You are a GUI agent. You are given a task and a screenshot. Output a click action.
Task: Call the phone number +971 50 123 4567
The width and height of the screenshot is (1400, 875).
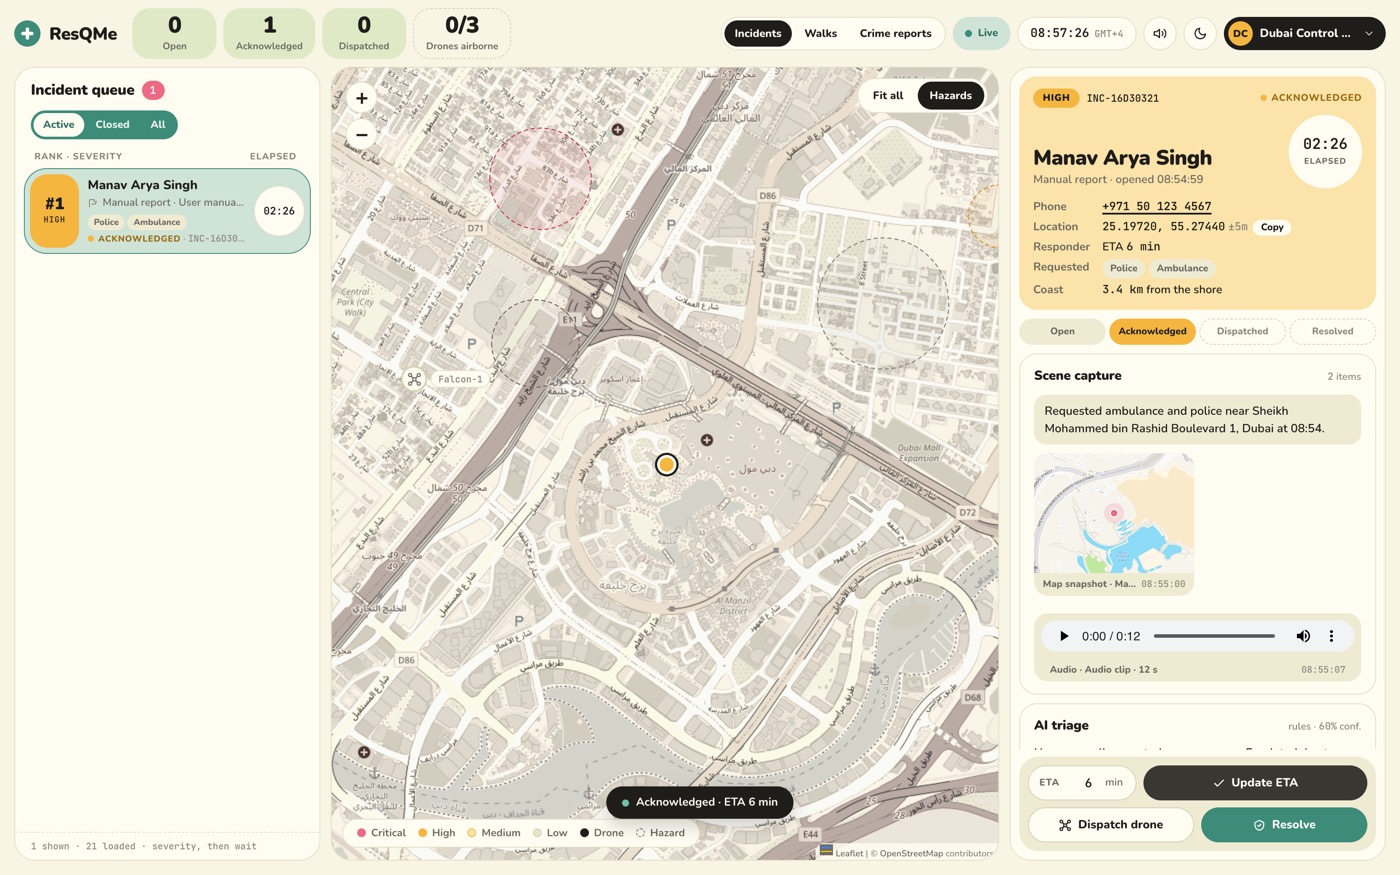pyautogui.click(x=1156, y=206)
